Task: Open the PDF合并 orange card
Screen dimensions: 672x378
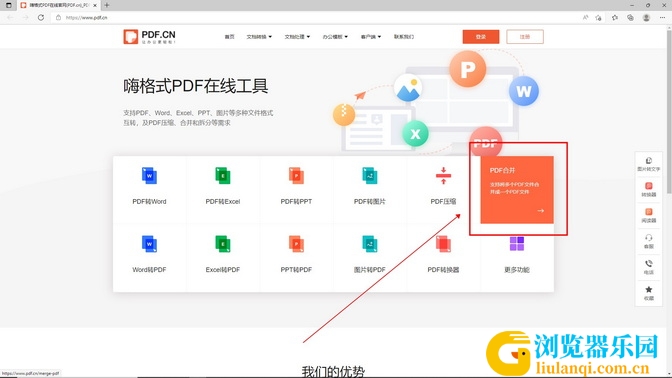Action: 517,190
